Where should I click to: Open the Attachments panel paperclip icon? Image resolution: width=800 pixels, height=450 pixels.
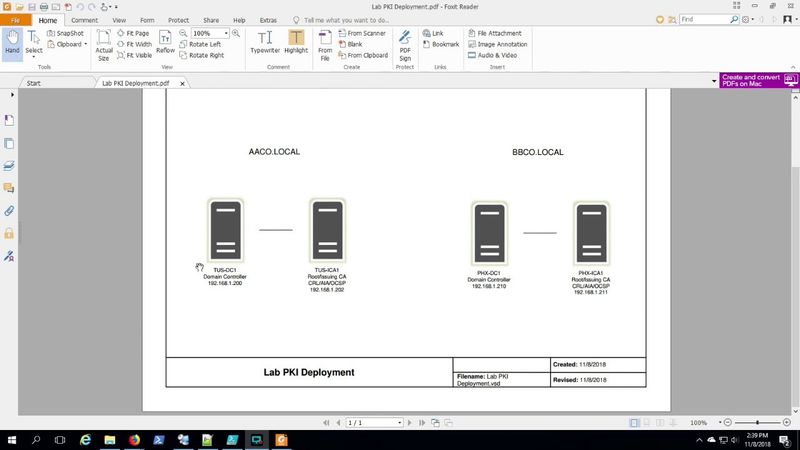[x=9, y=211]
